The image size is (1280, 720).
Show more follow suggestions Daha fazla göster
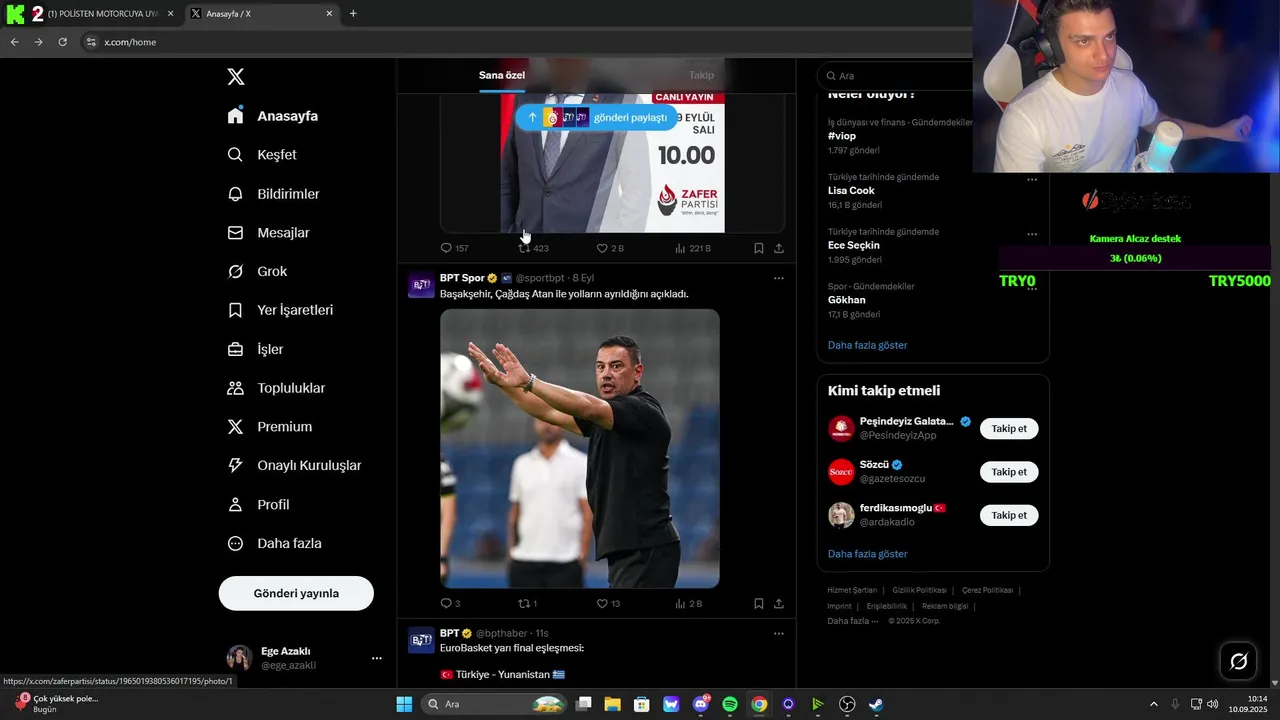coord(867,554)
